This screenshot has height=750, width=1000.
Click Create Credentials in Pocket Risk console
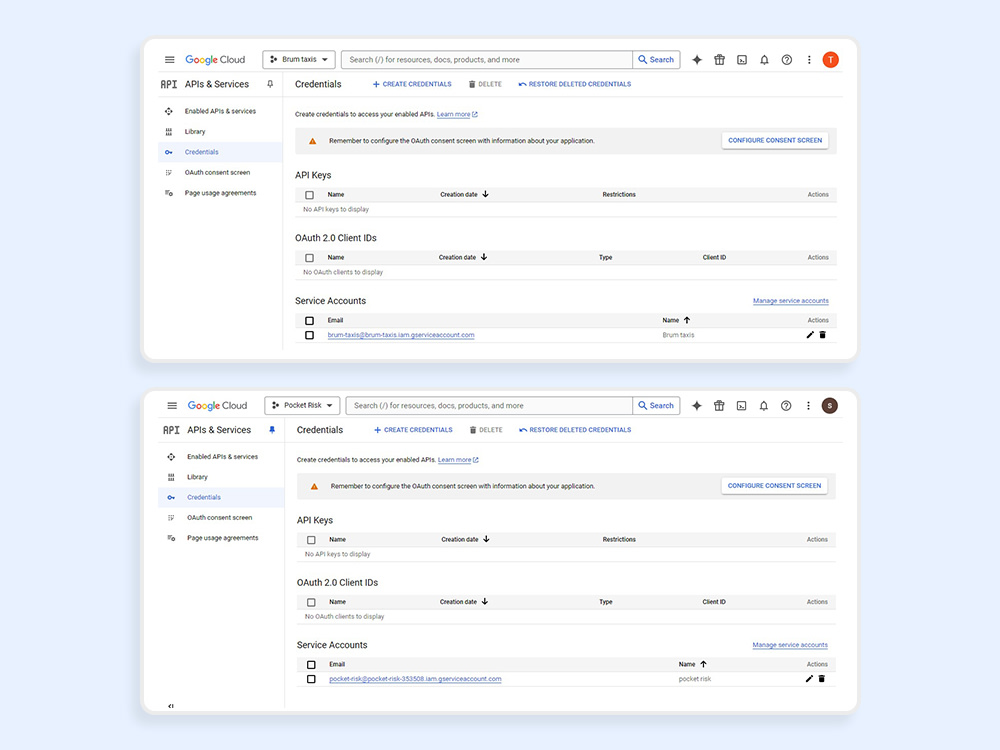pos(413,430)
